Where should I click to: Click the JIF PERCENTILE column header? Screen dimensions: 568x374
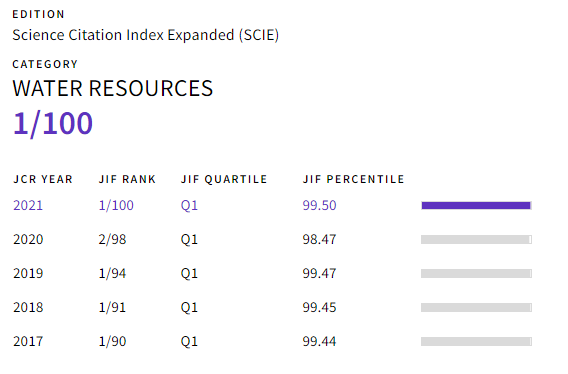pos(354,179)
